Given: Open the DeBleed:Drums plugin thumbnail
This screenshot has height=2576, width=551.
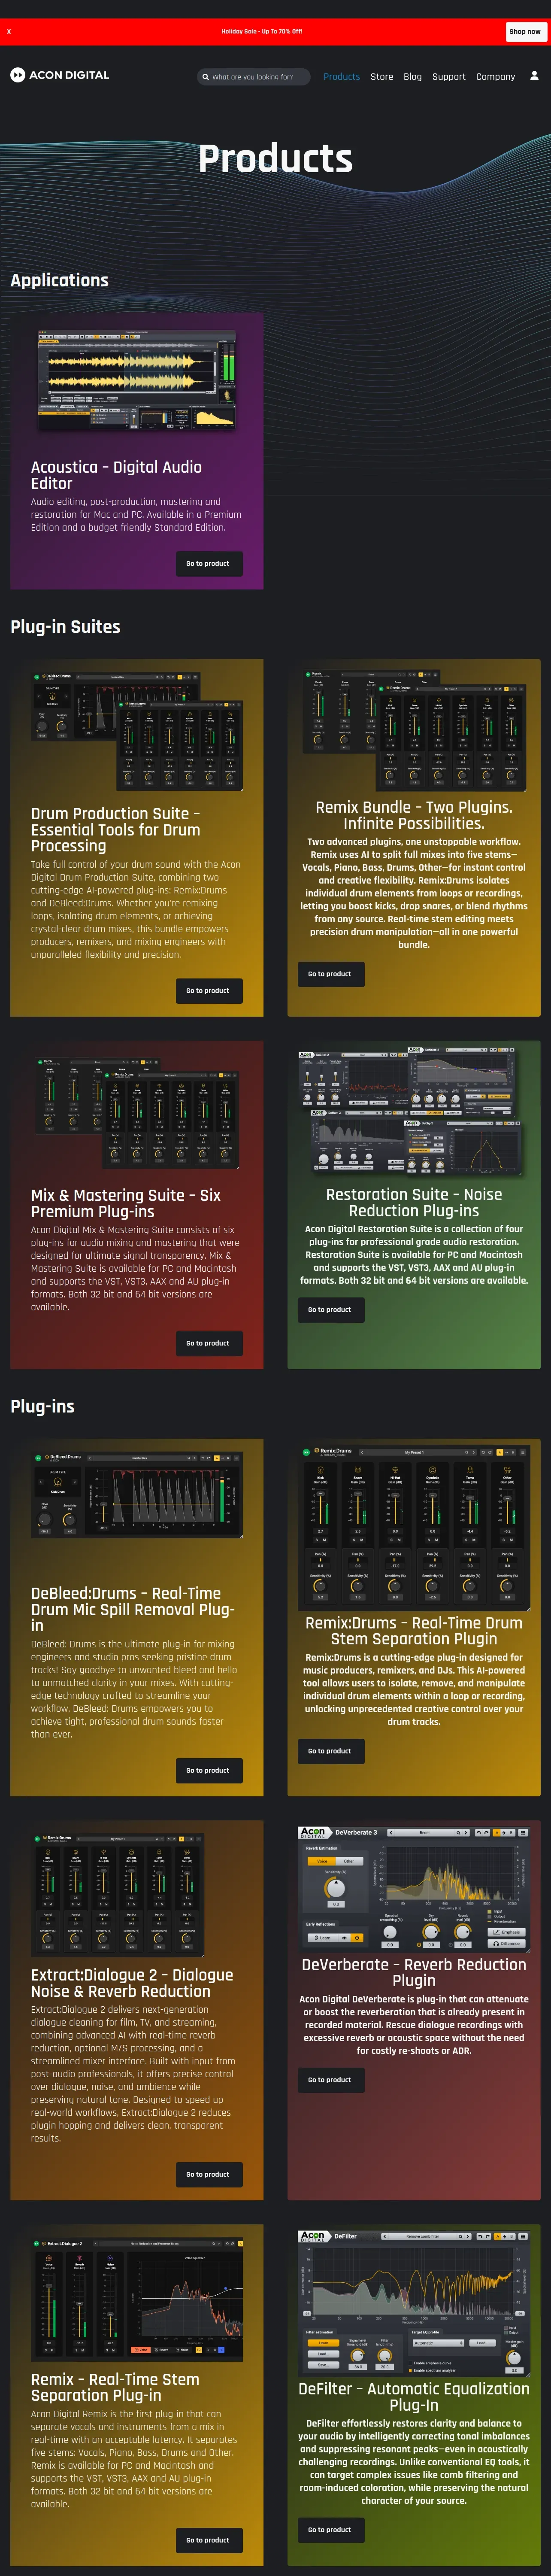Looking at the screenshot, I should coord(137,1496).
